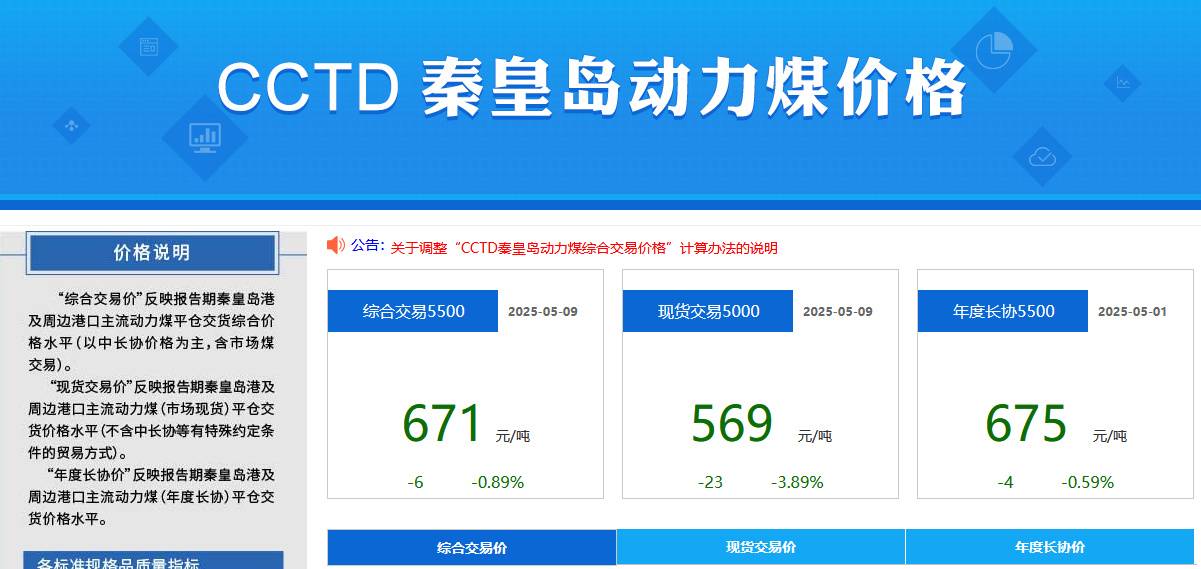Click the 现货交易5000 card header
Image resolution: width=1201 pixels, height=569 pixels.
[x=708, y=311]
